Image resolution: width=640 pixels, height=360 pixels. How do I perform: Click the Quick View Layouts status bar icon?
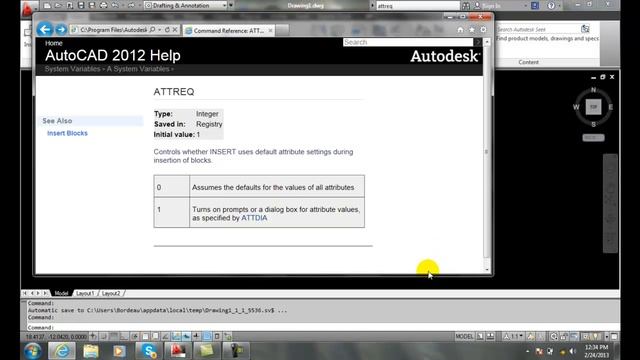point(480,336)
